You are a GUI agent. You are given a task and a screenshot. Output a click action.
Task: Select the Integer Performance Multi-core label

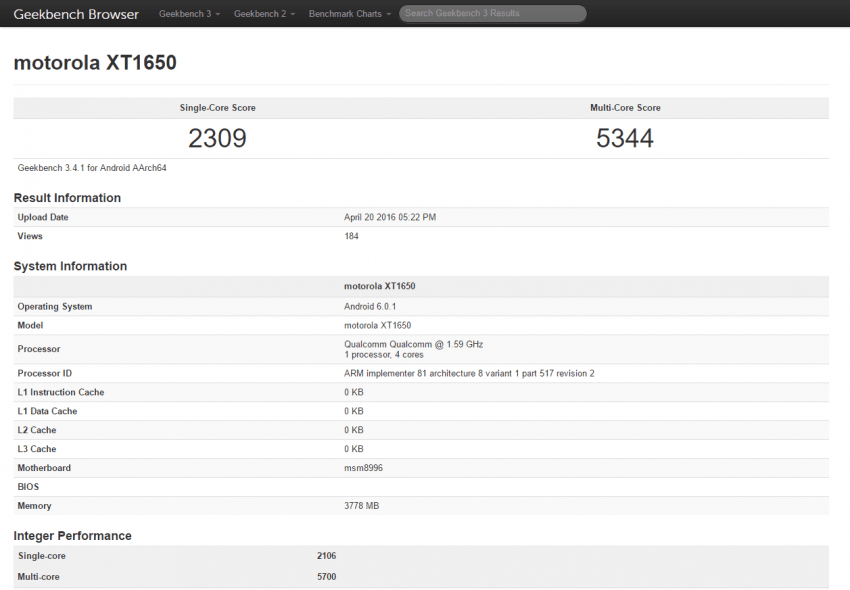38,577
